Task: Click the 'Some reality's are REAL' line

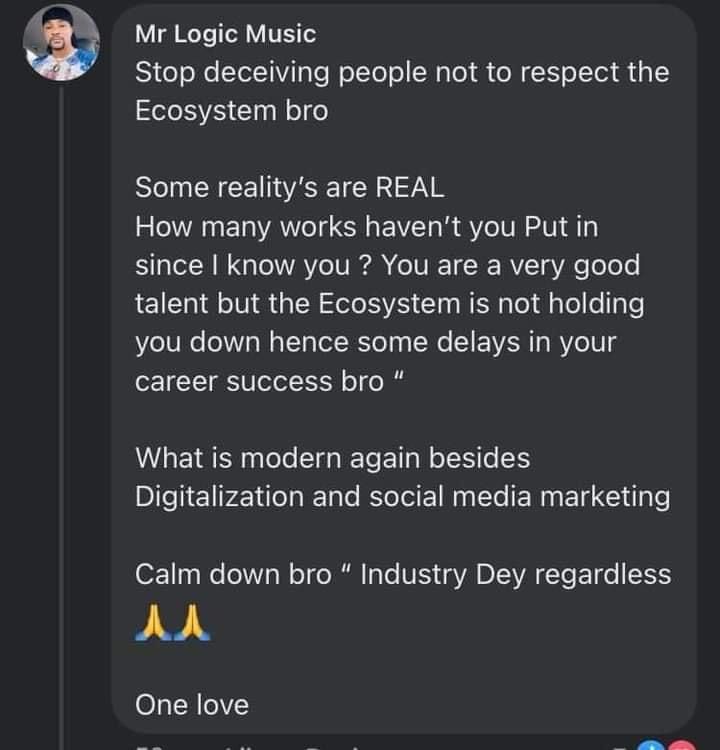Action: (x=289, y=188)
